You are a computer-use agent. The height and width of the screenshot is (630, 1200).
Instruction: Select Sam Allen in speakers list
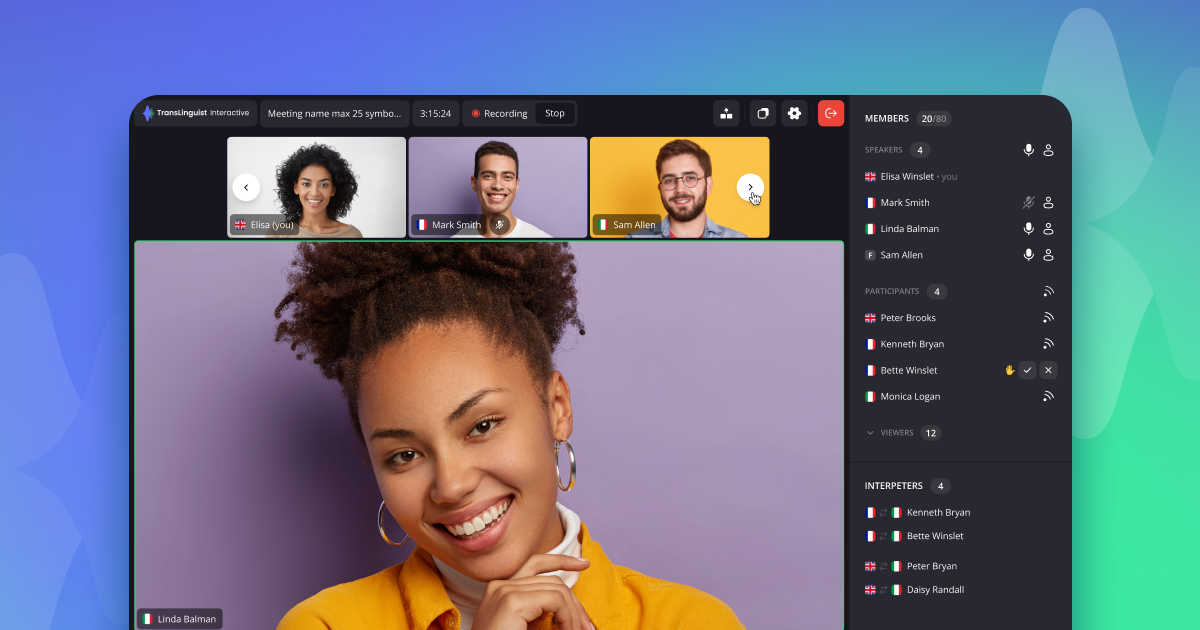click(902, 255)
